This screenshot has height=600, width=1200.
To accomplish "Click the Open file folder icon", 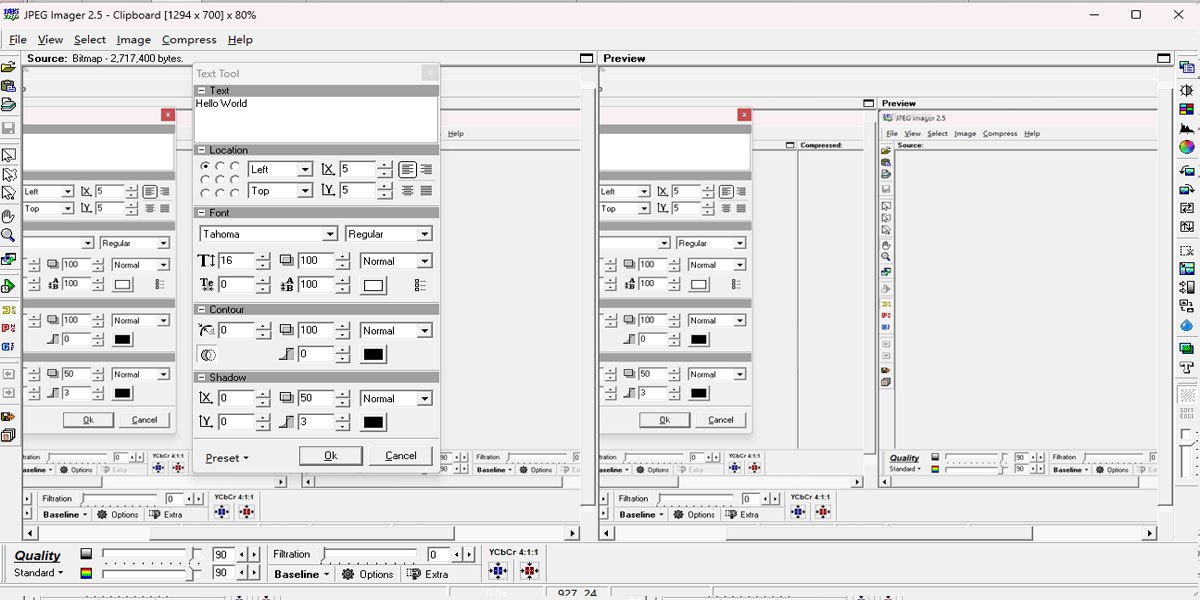I will pos(8,67).
